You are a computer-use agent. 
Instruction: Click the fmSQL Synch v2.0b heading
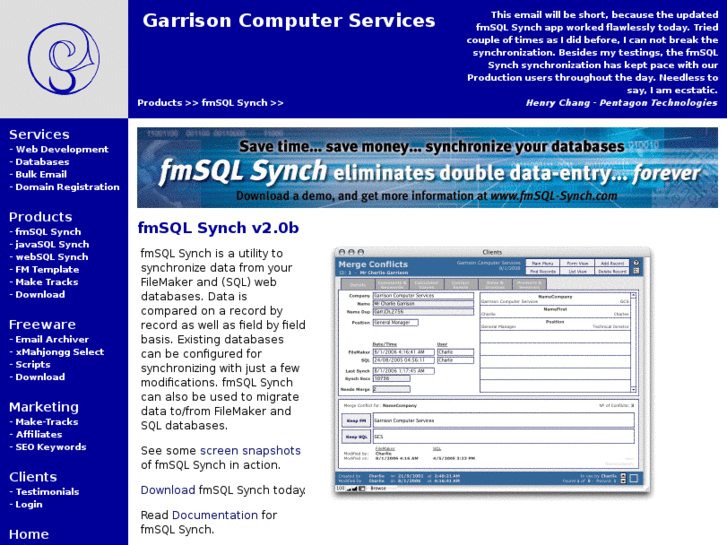[218, 228]
